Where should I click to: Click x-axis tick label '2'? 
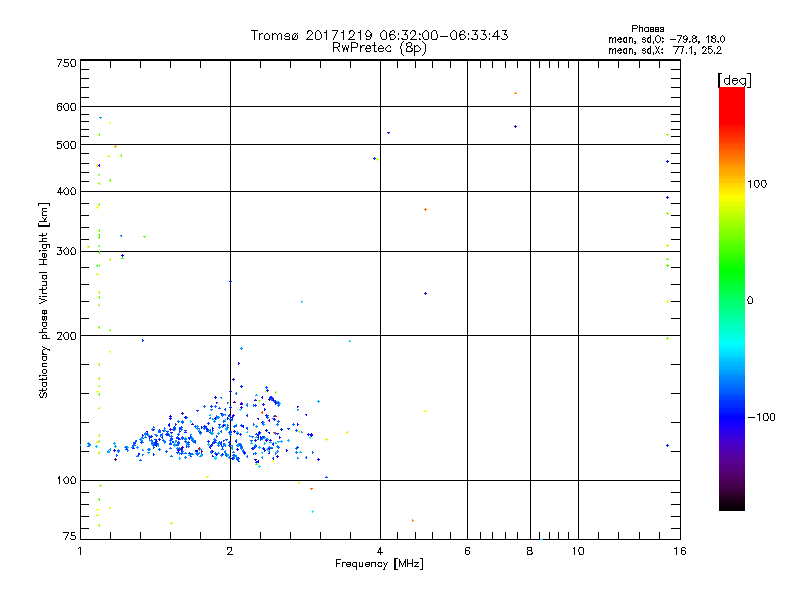(230, 551)
